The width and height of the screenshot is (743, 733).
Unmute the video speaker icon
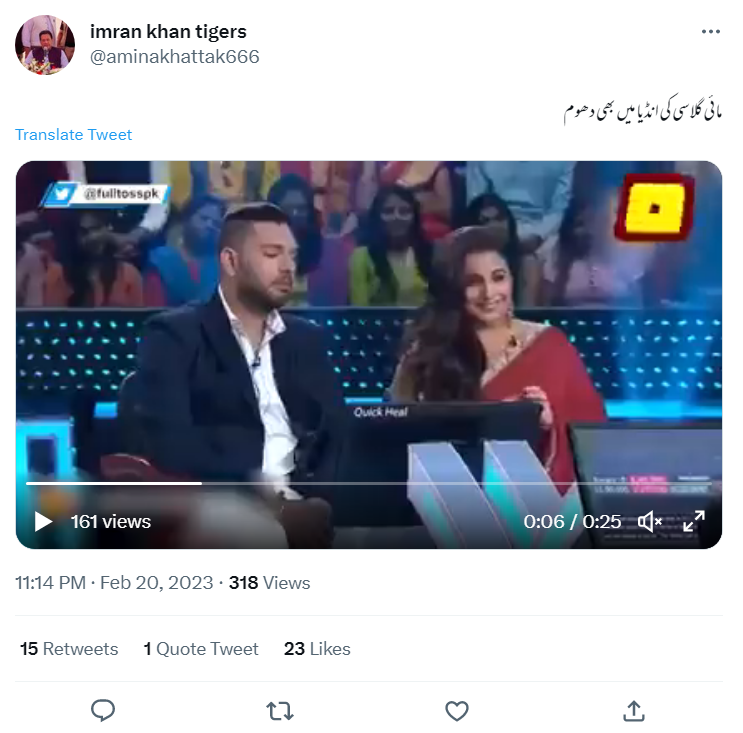point(650,522)
